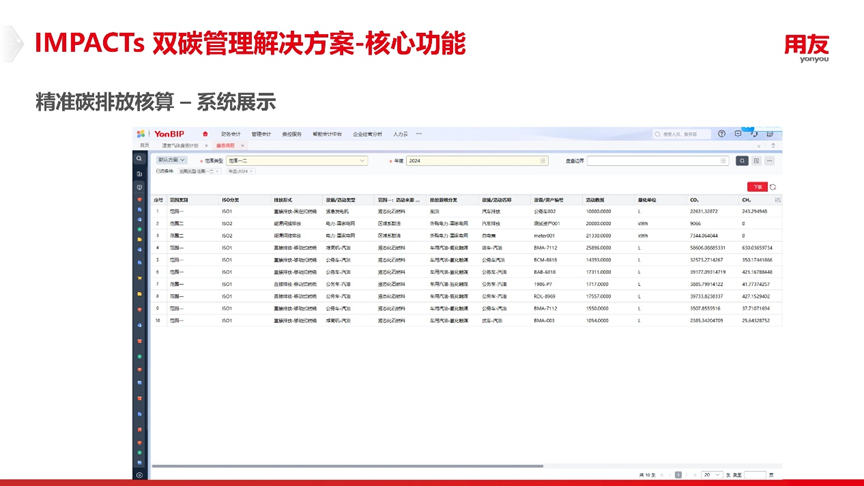Screen dimensions: 864x486
Task: Click the empty boundary input field
Action: tap(657, 161)
